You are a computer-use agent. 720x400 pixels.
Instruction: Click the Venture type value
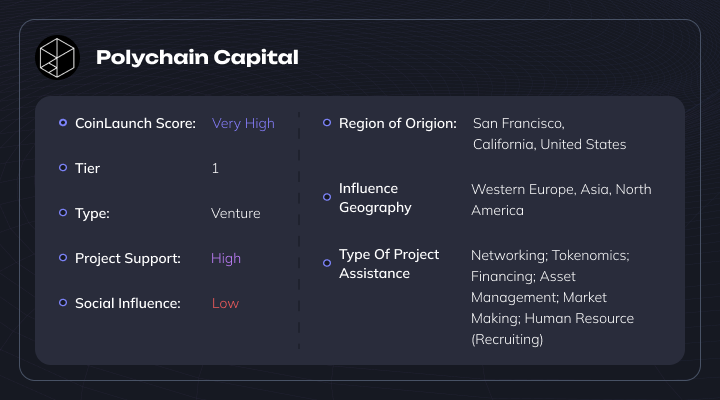[x=236, y=213]
